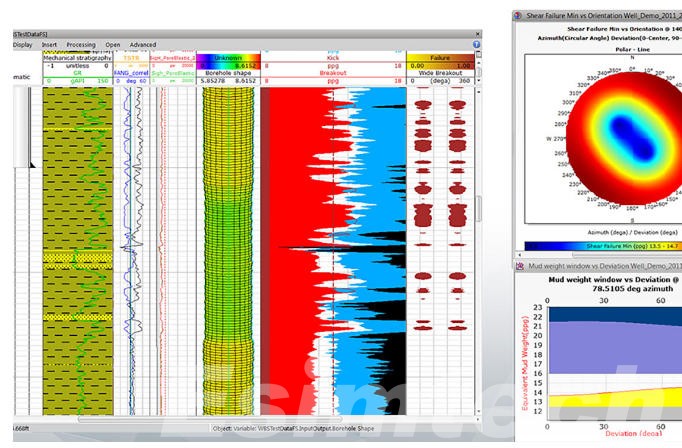This screenshot has height=448, width=682.
Task: Select the Wide Breakout header
Action: (x=440, y=73)
